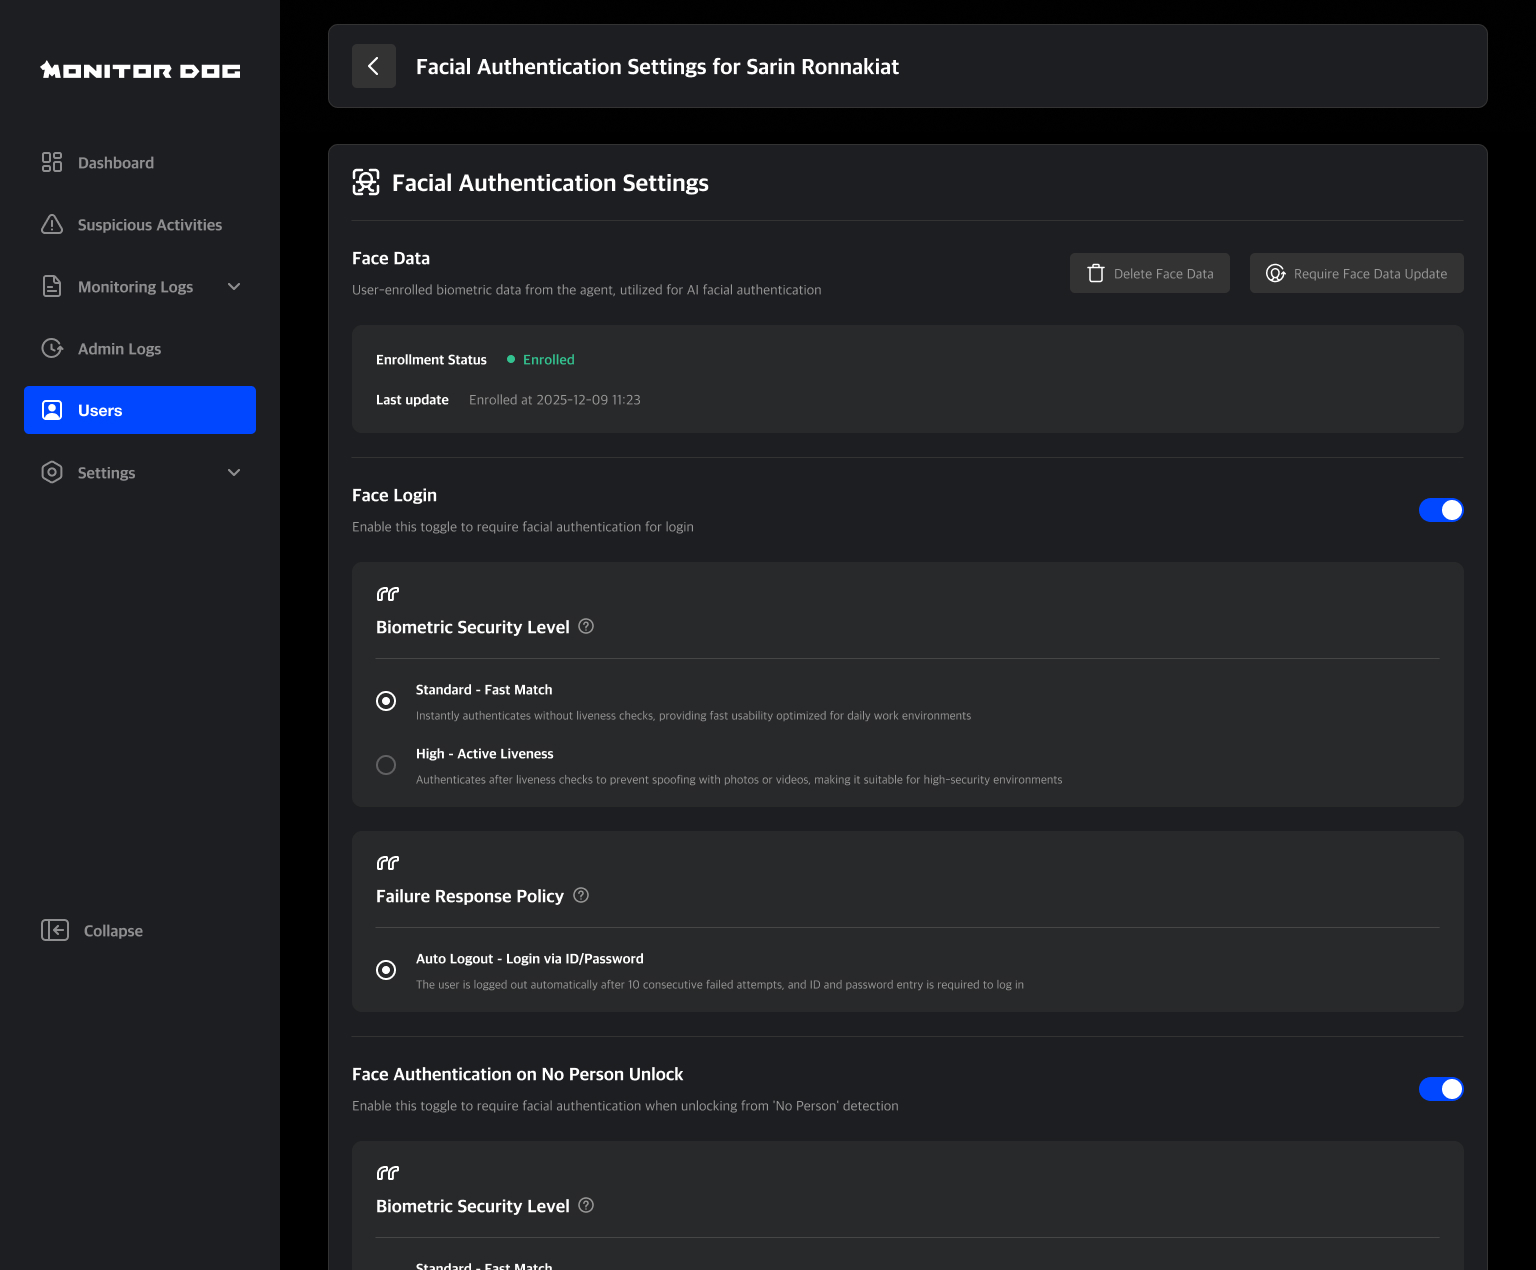Switch to the Users section
Viewport: 1536px width, 1270px height.
click(99, 410)
